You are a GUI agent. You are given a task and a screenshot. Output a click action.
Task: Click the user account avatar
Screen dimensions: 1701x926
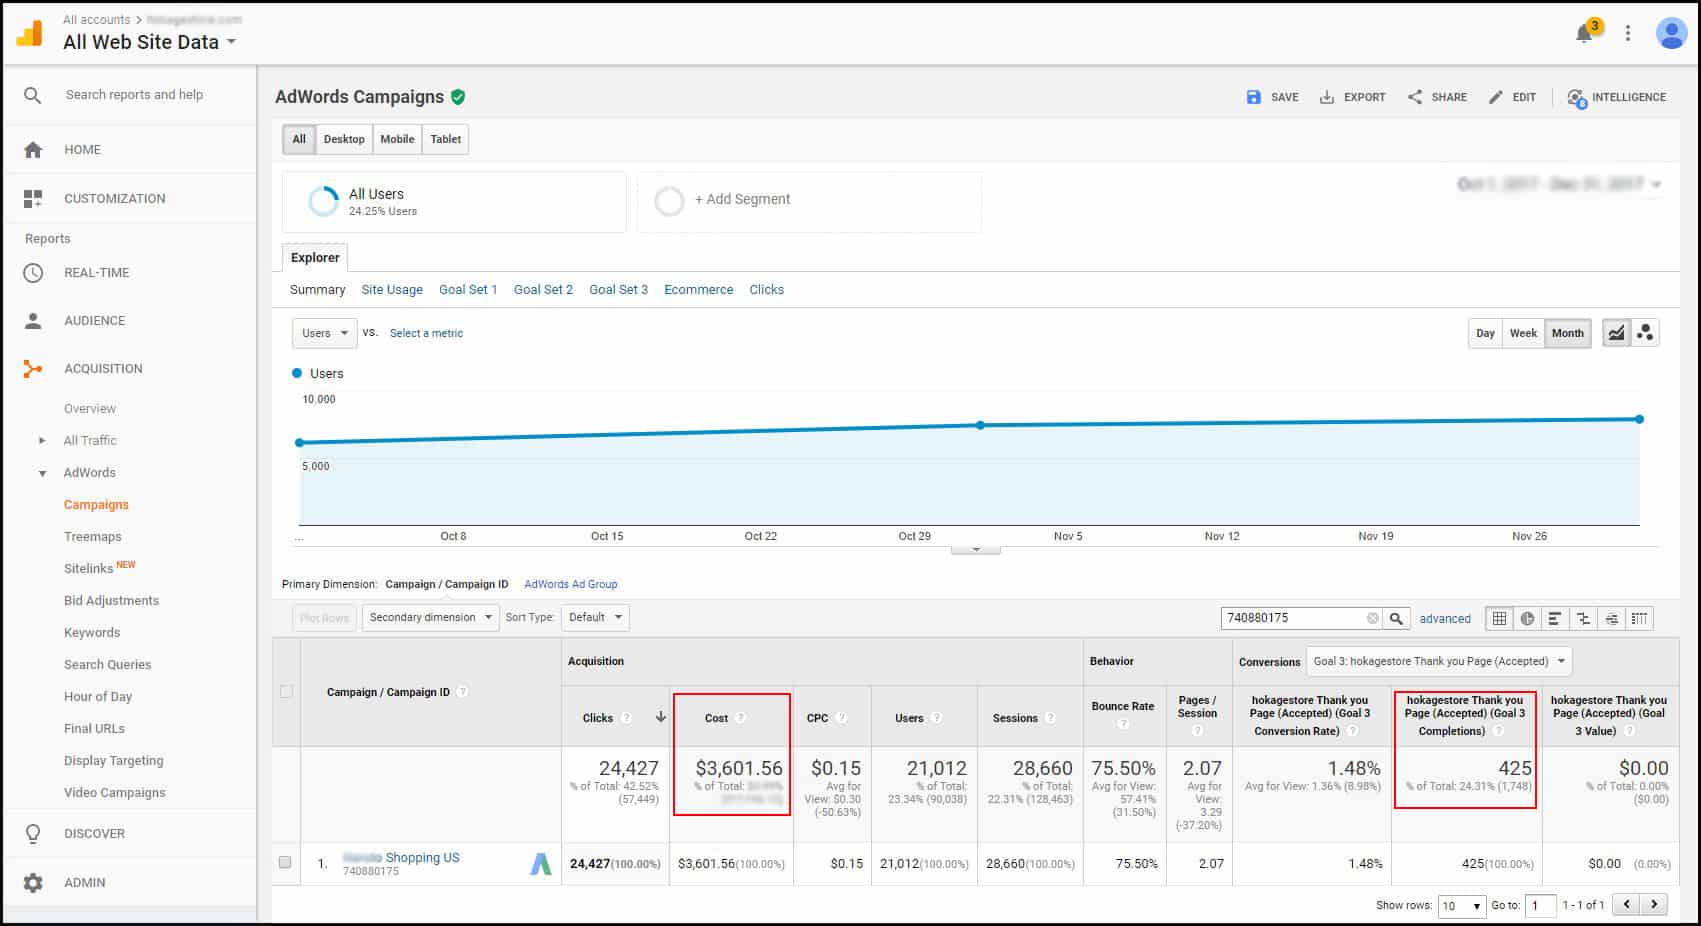tap(1671, 33)
